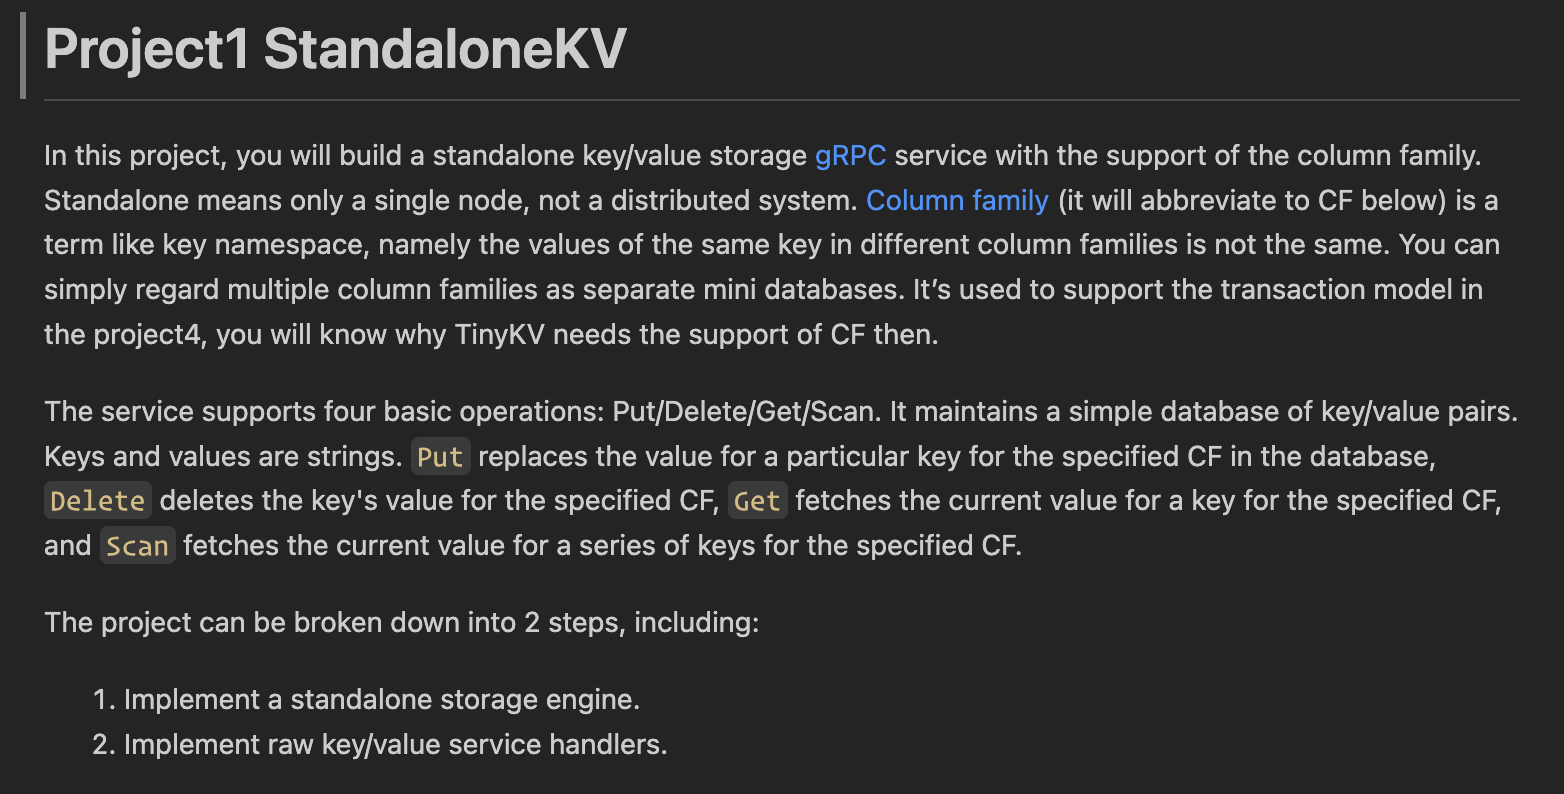
Task: Click the Get inline code label
Action: point(757,501)
